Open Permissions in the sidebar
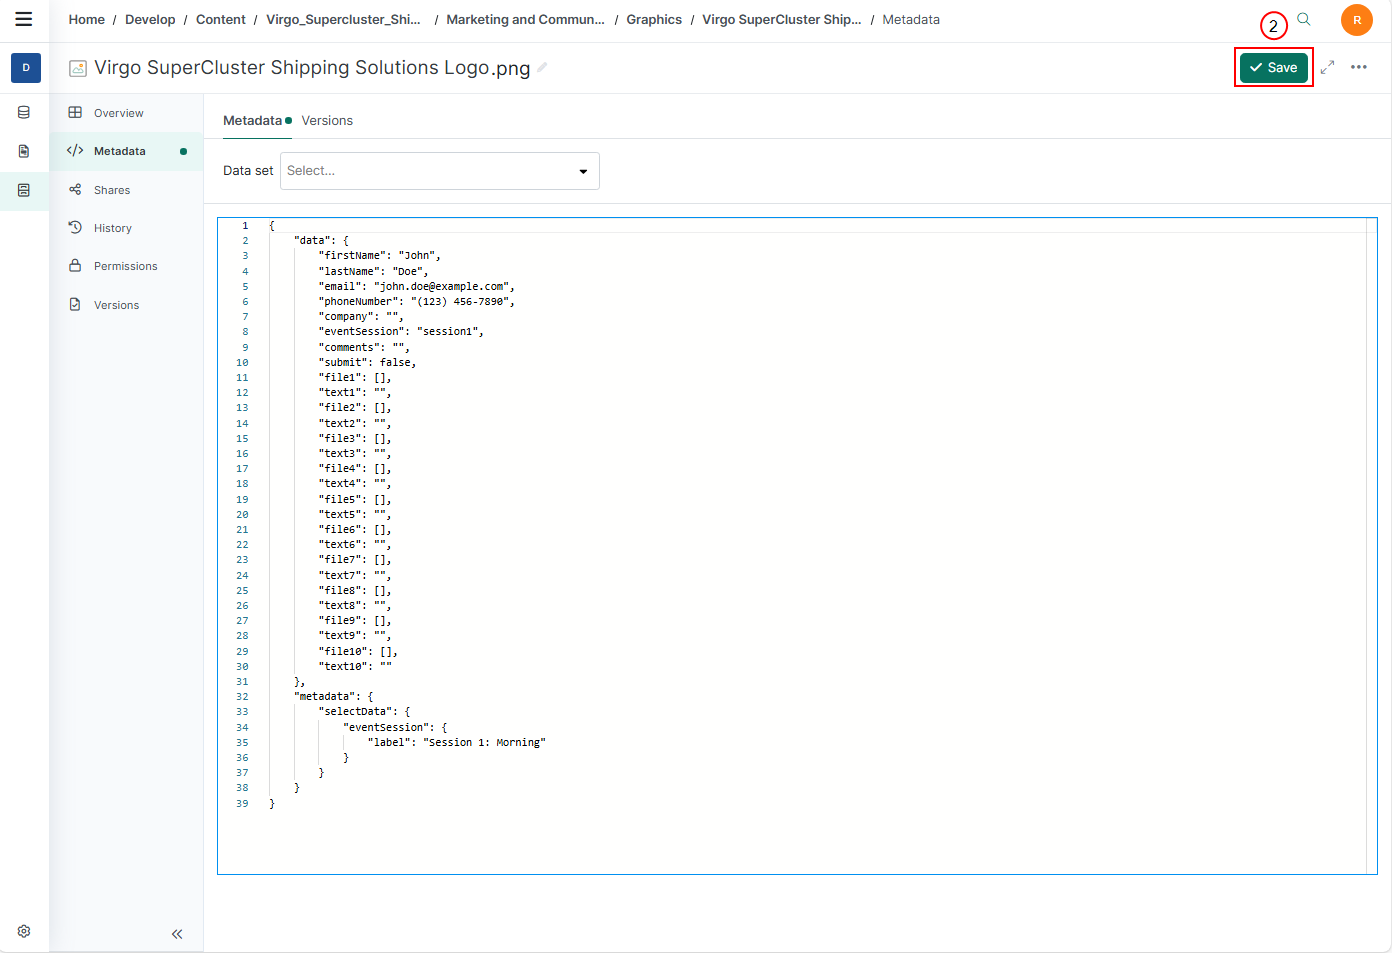Screen dimensions: 1392x953 pos(125,266)
